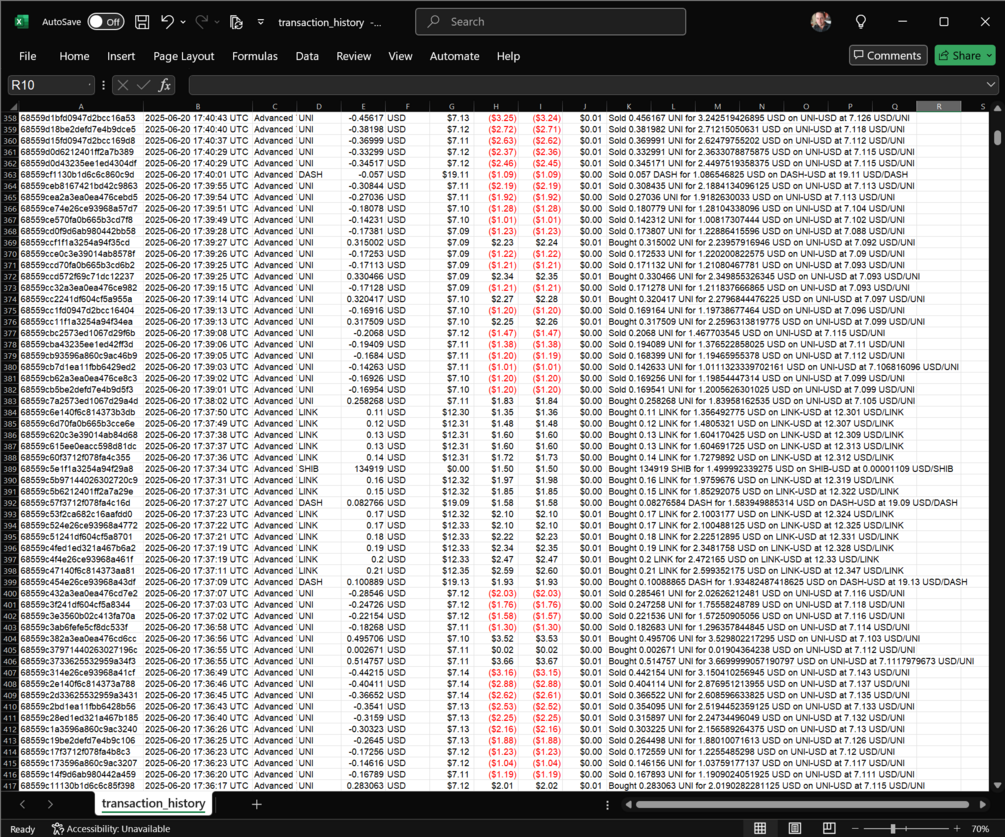The image size is (1005, 837).
Task: Click the zoom slider handle
Action: [892, 829]
